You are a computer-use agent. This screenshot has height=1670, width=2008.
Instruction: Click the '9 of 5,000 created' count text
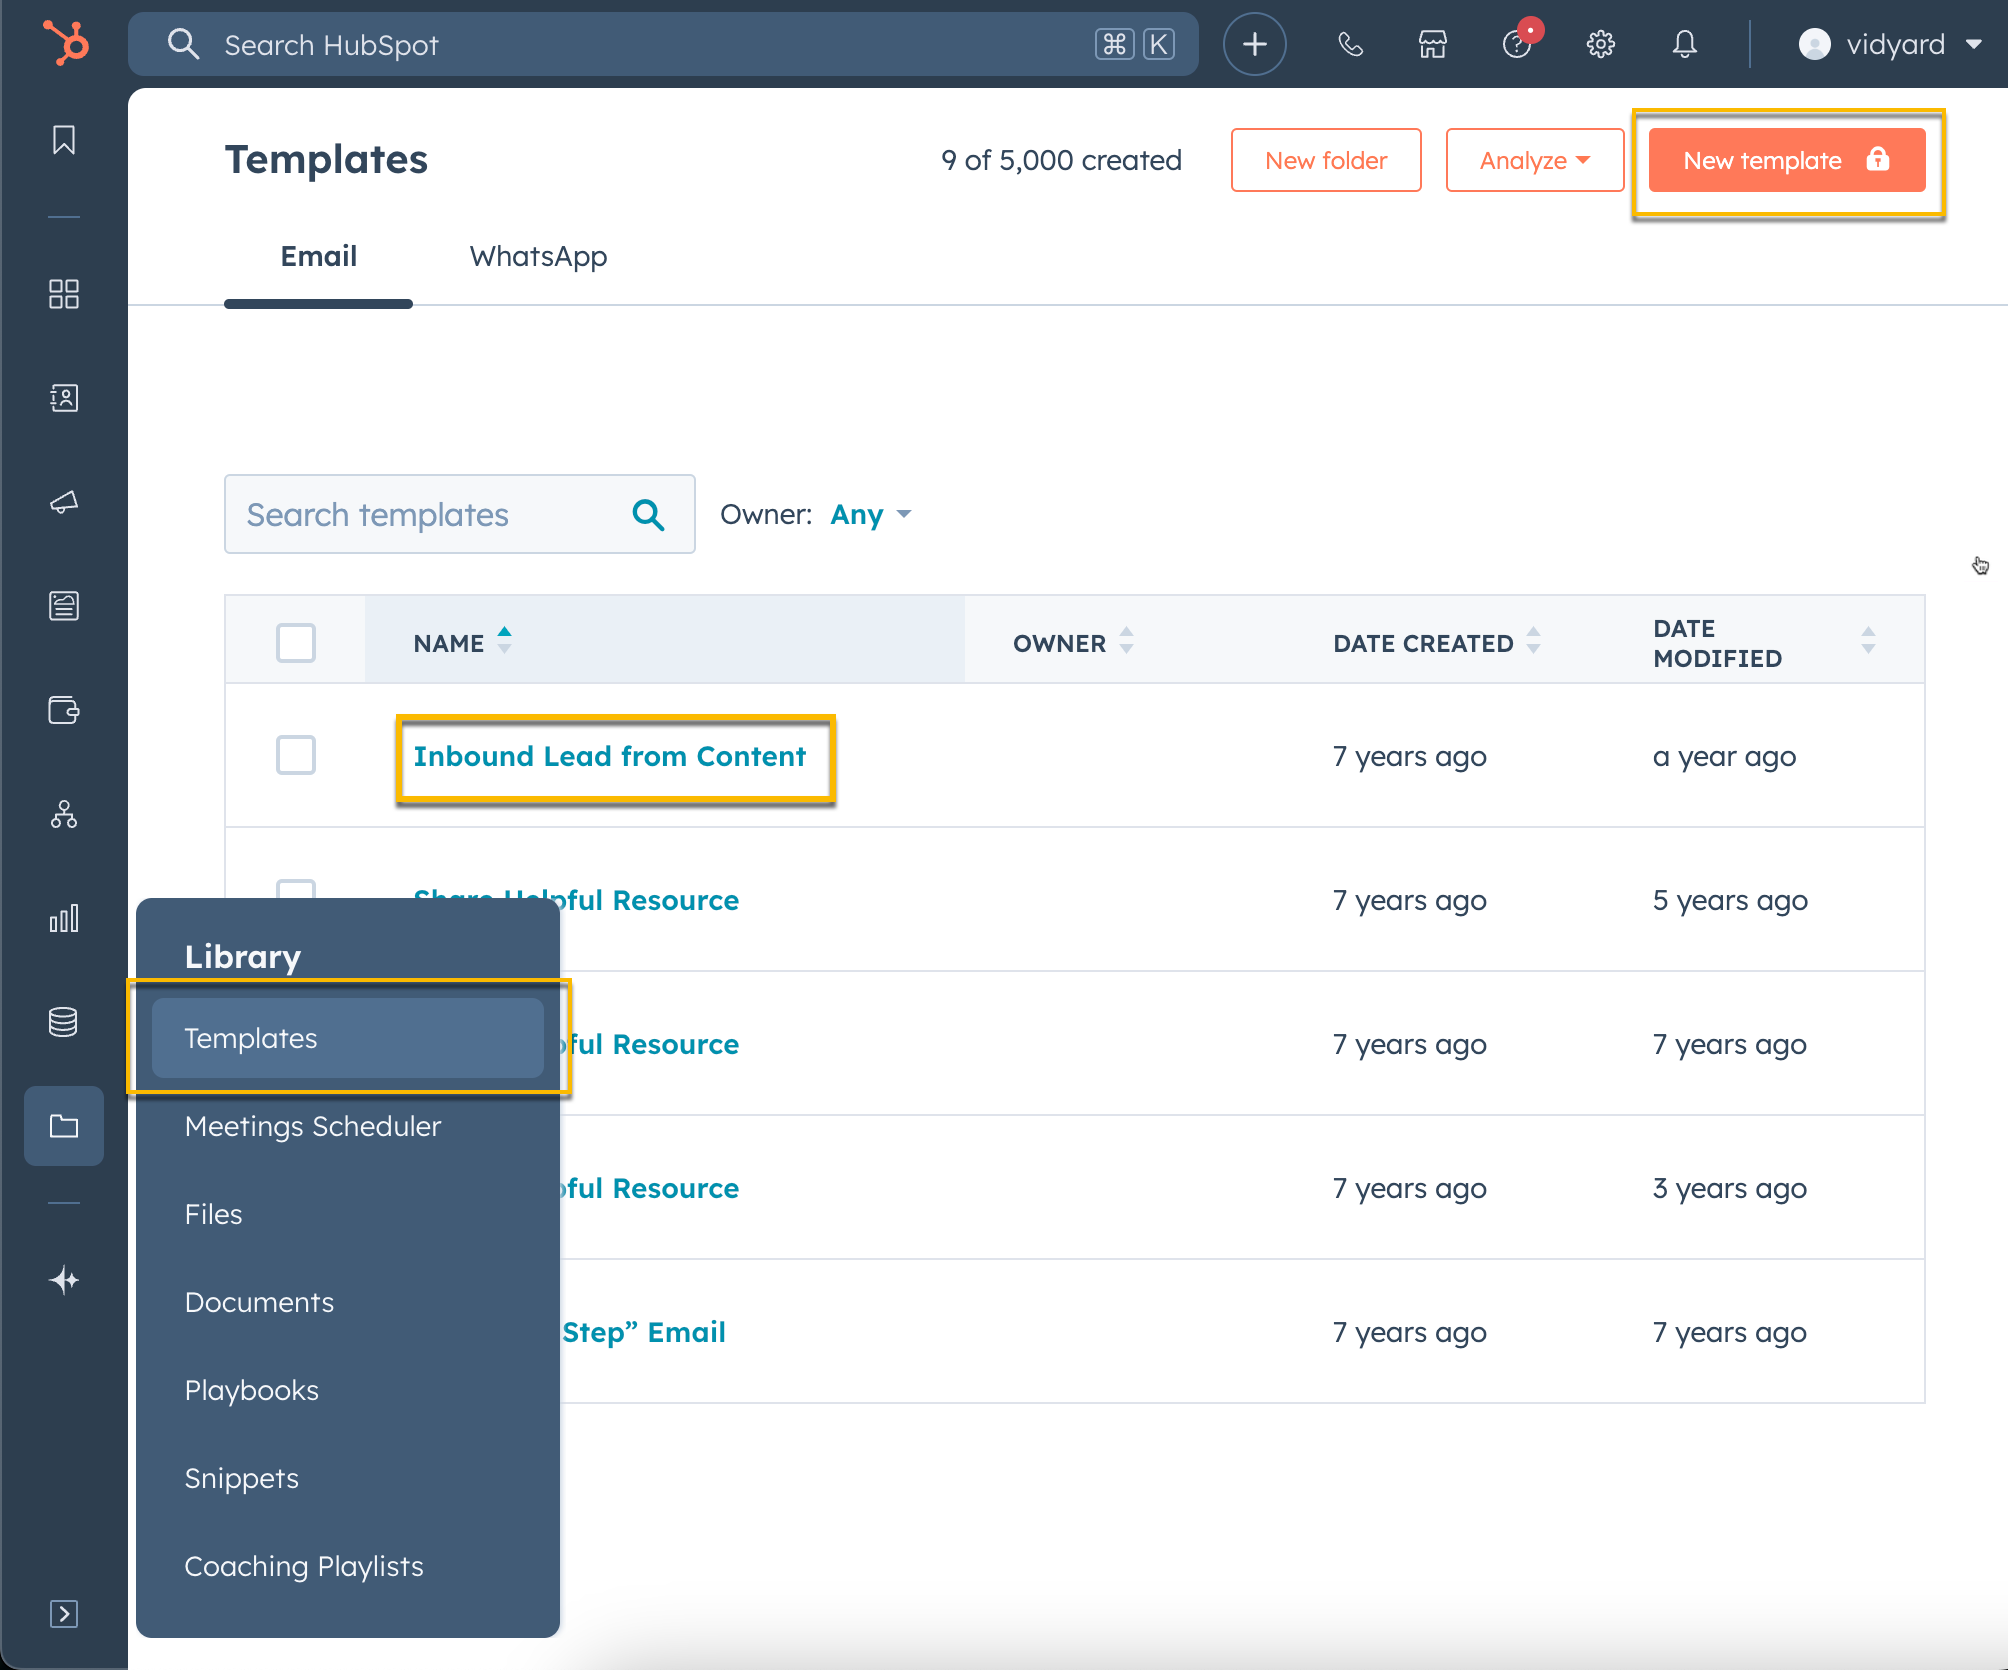[1061, 160]
